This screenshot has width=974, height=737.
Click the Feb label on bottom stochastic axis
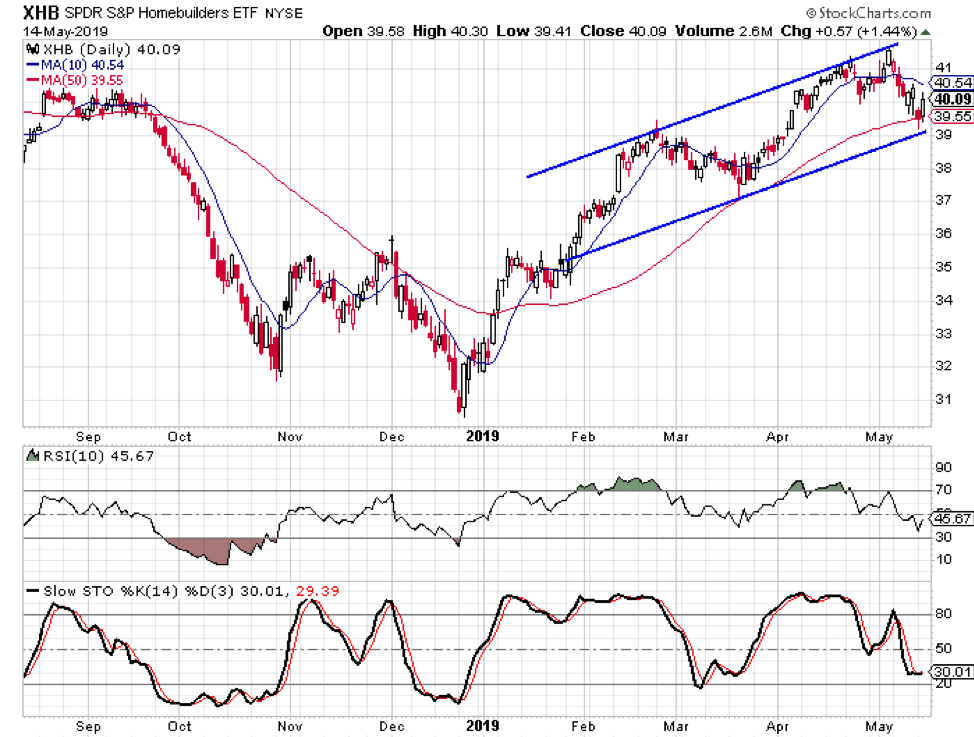(583, 726)
